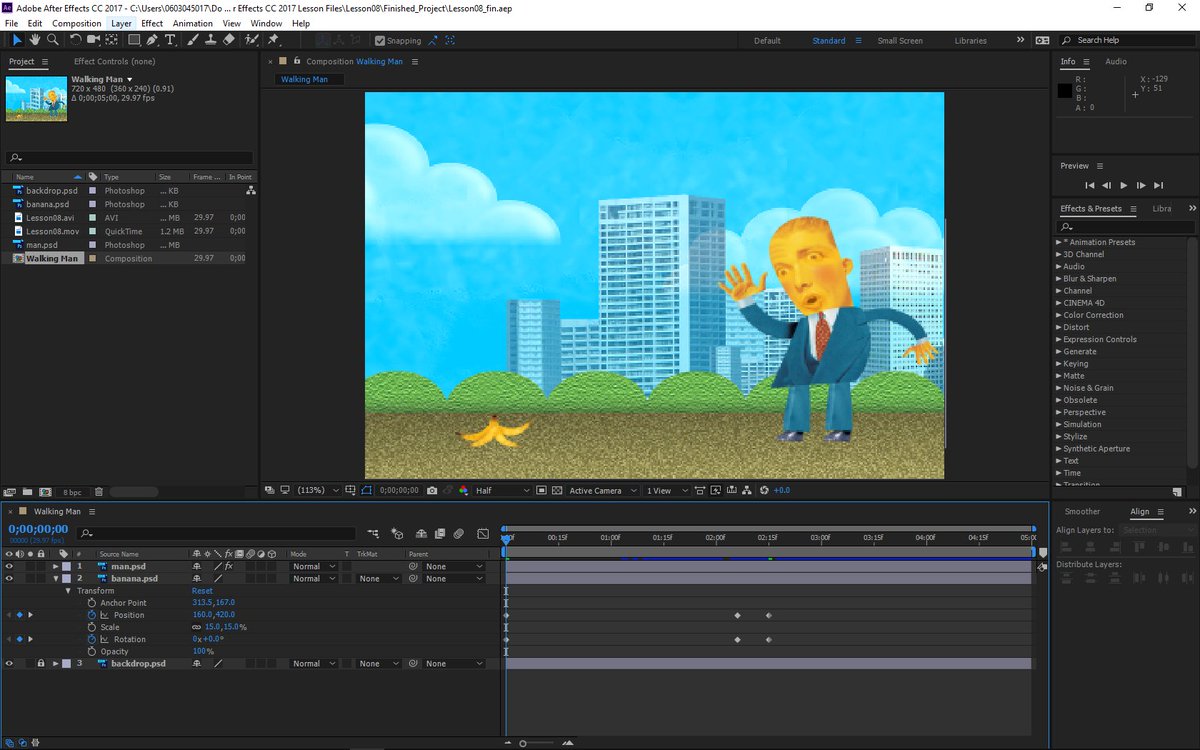Select the Roto Brush tool
This screenshot has height=750, width=1200.
[251, 40]
